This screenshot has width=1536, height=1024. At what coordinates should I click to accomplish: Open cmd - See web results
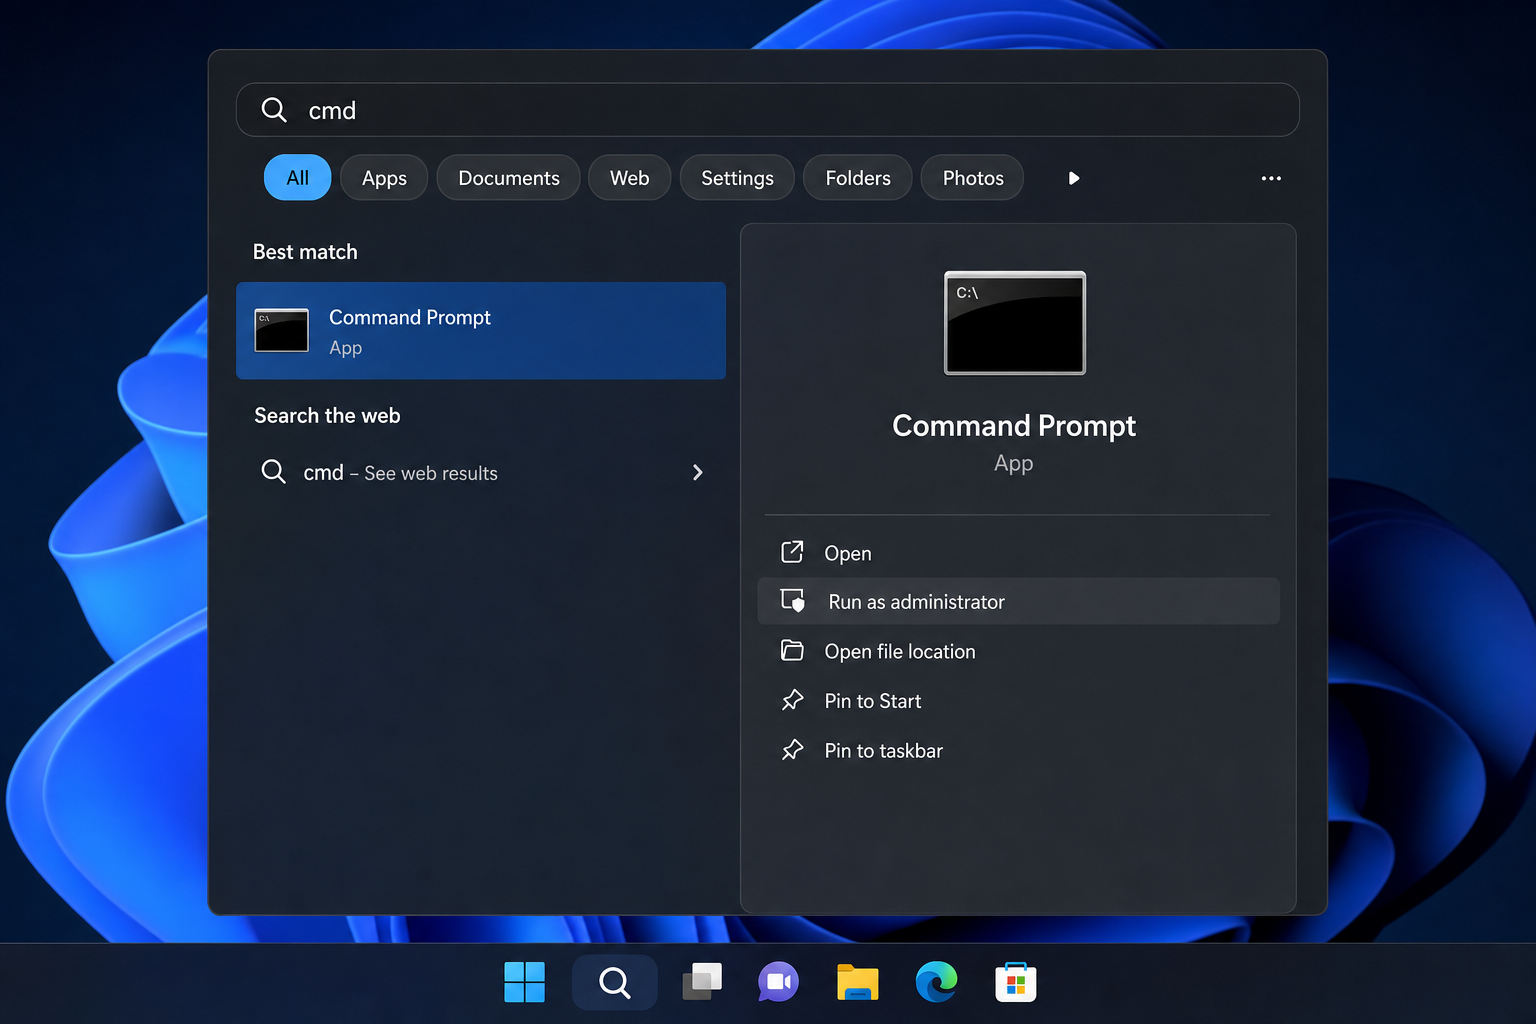[481, 472]
